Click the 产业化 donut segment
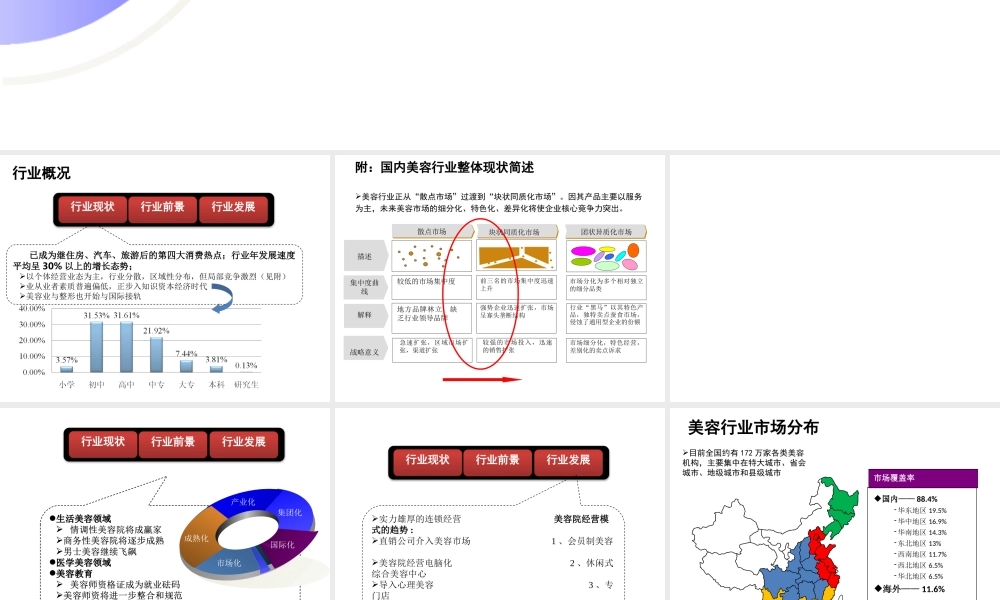1000x600 pixels. [243, 502]
